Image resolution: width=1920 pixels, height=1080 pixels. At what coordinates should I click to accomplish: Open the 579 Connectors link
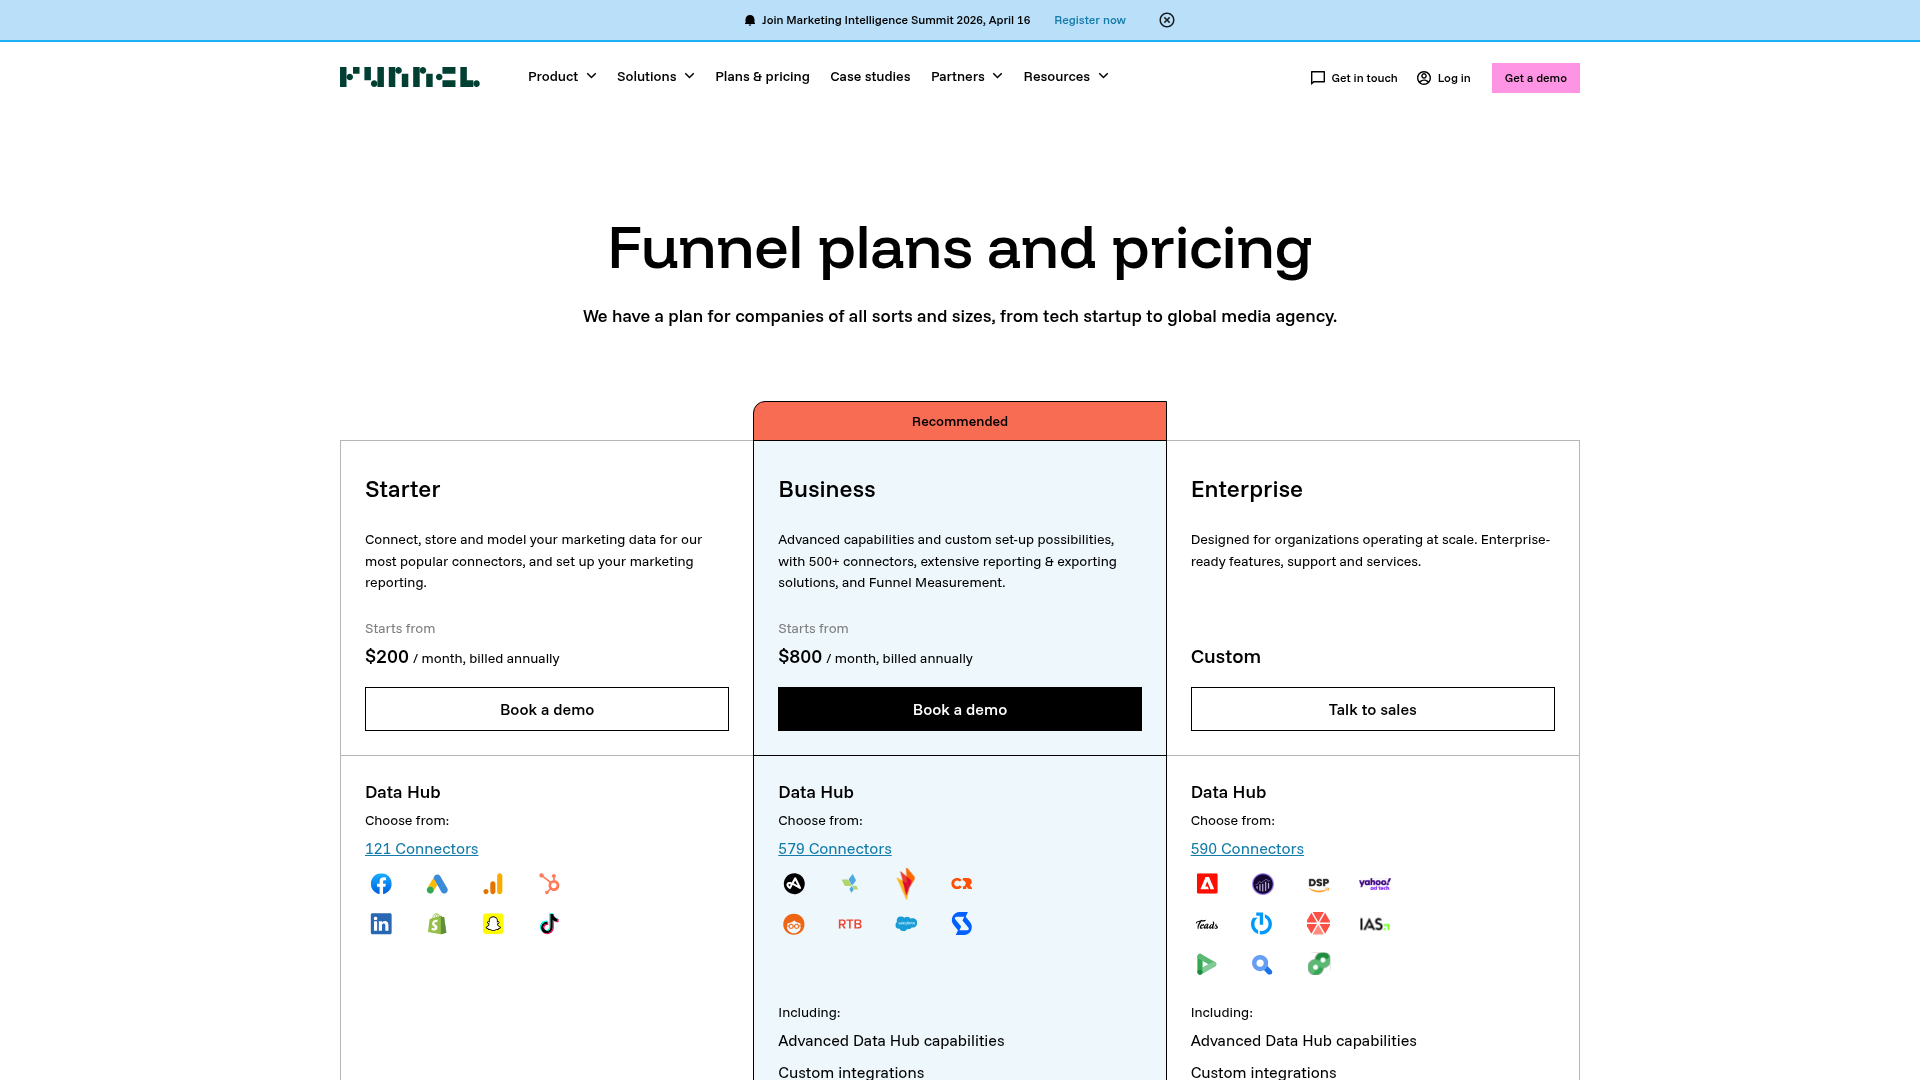834,848
